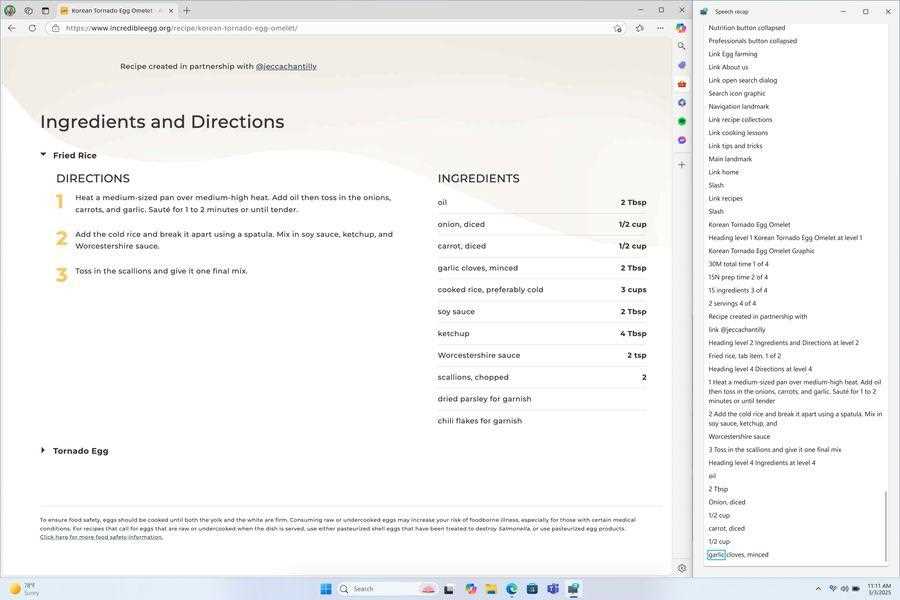Click the Copilot icon in Edge sidebar
This screenshot has width=900, height=600.
pyautogui.click(x=681, y=28)
